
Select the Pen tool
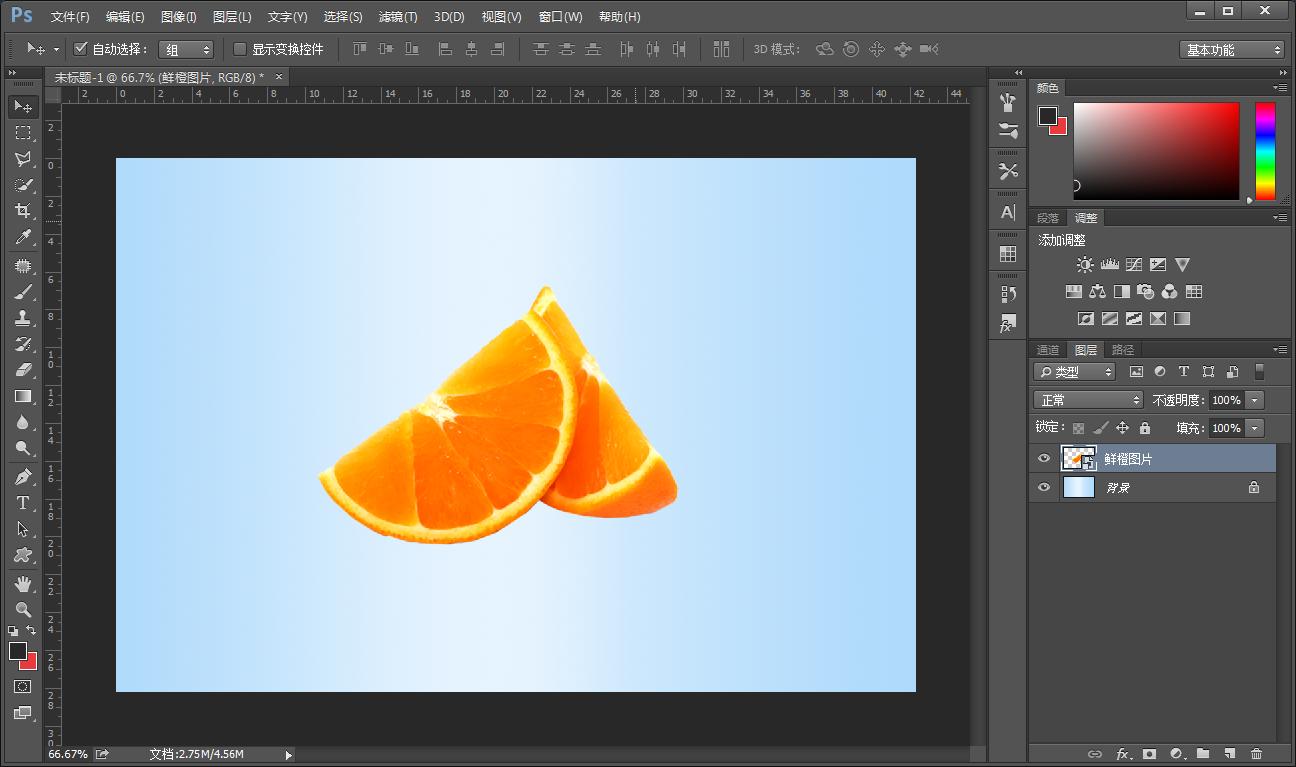[x=22, y=477]
